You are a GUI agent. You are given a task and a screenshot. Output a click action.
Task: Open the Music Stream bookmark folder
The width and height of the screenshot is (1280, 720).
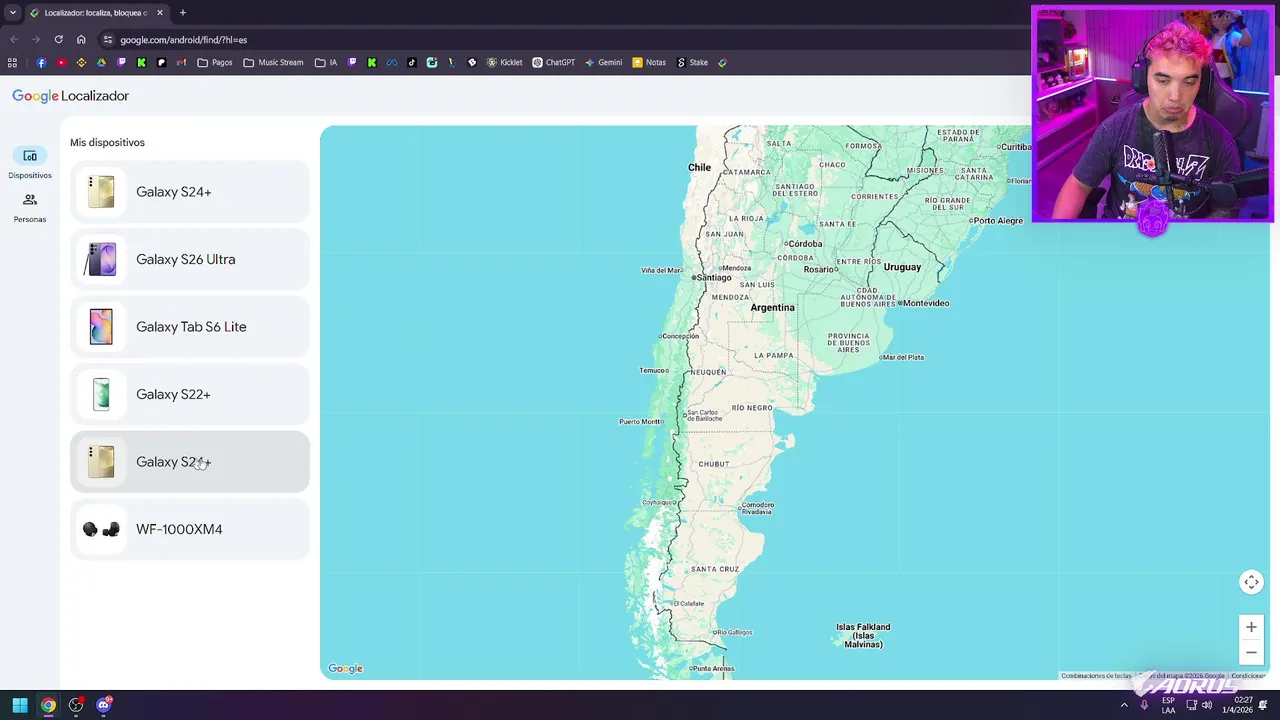click(x=273, y=62)
